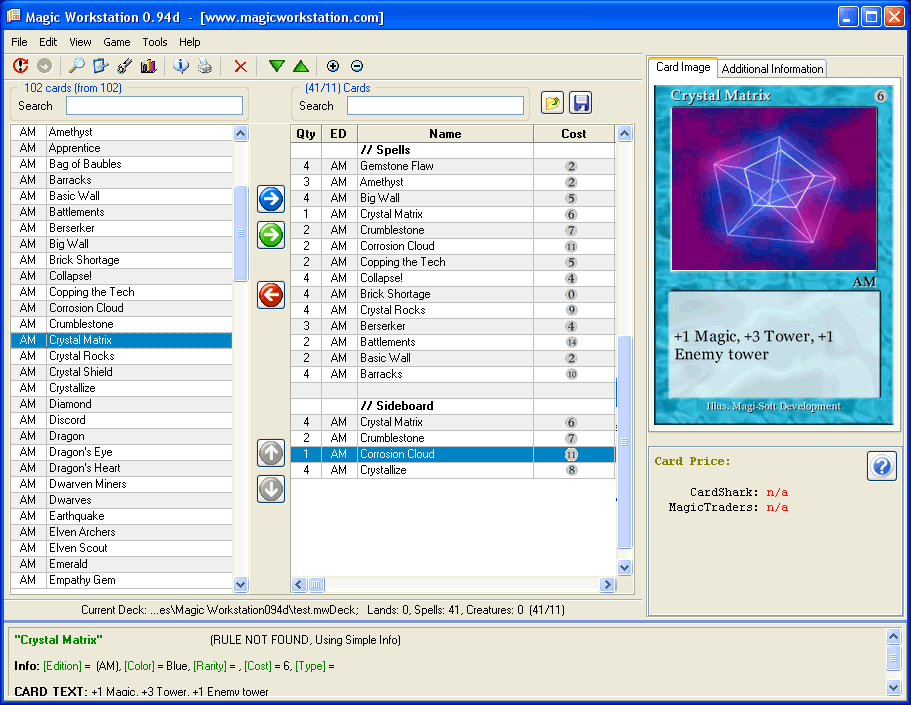Click the red X delete icon
The height and width of the screenshot is (705, 911).
coord(241,66)
